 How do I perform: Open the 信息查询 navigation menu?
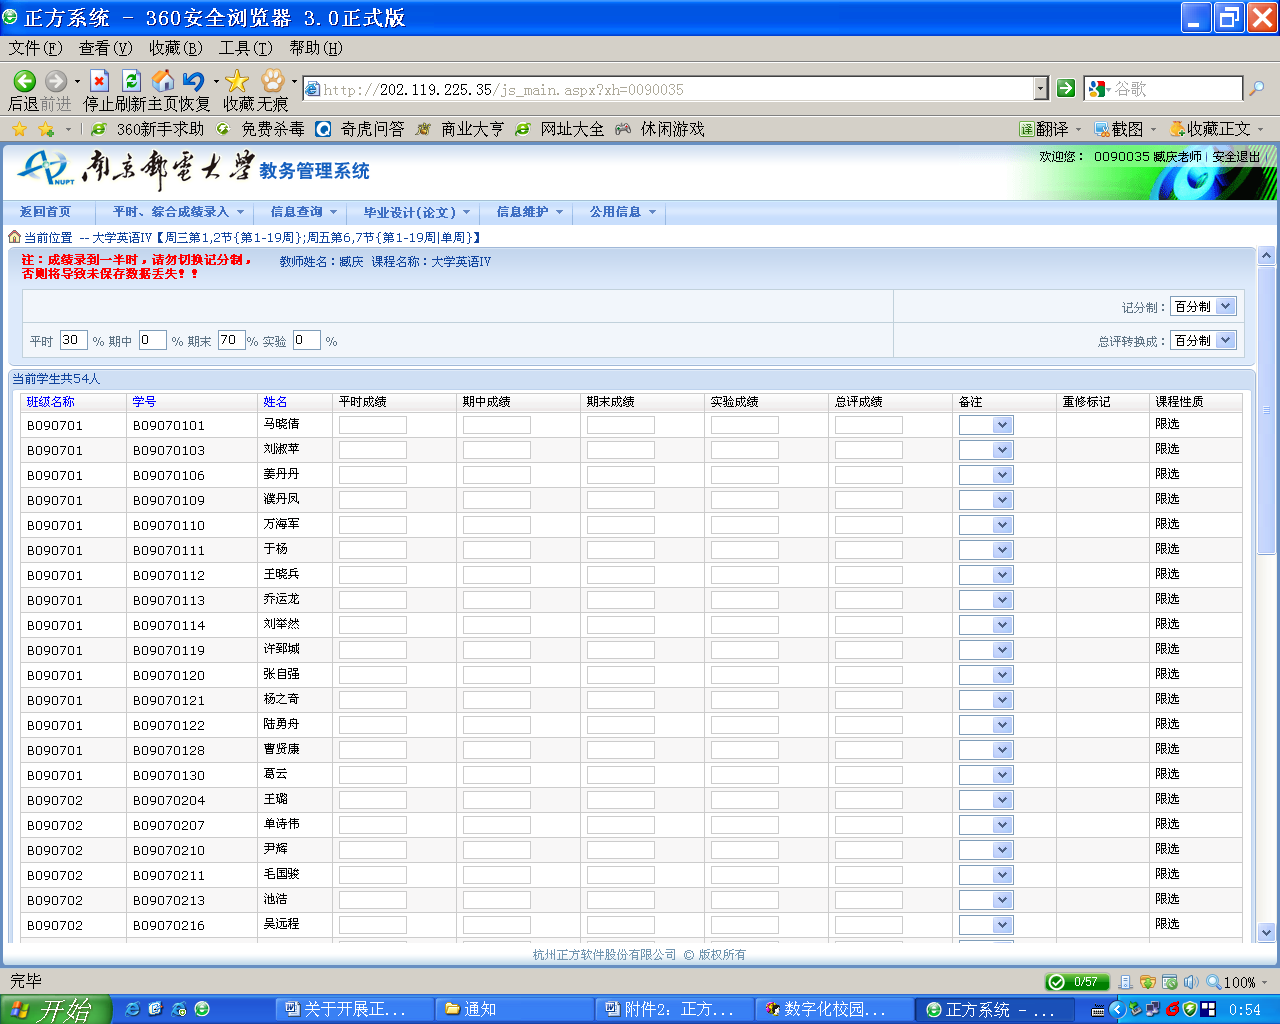coord(303,212)
